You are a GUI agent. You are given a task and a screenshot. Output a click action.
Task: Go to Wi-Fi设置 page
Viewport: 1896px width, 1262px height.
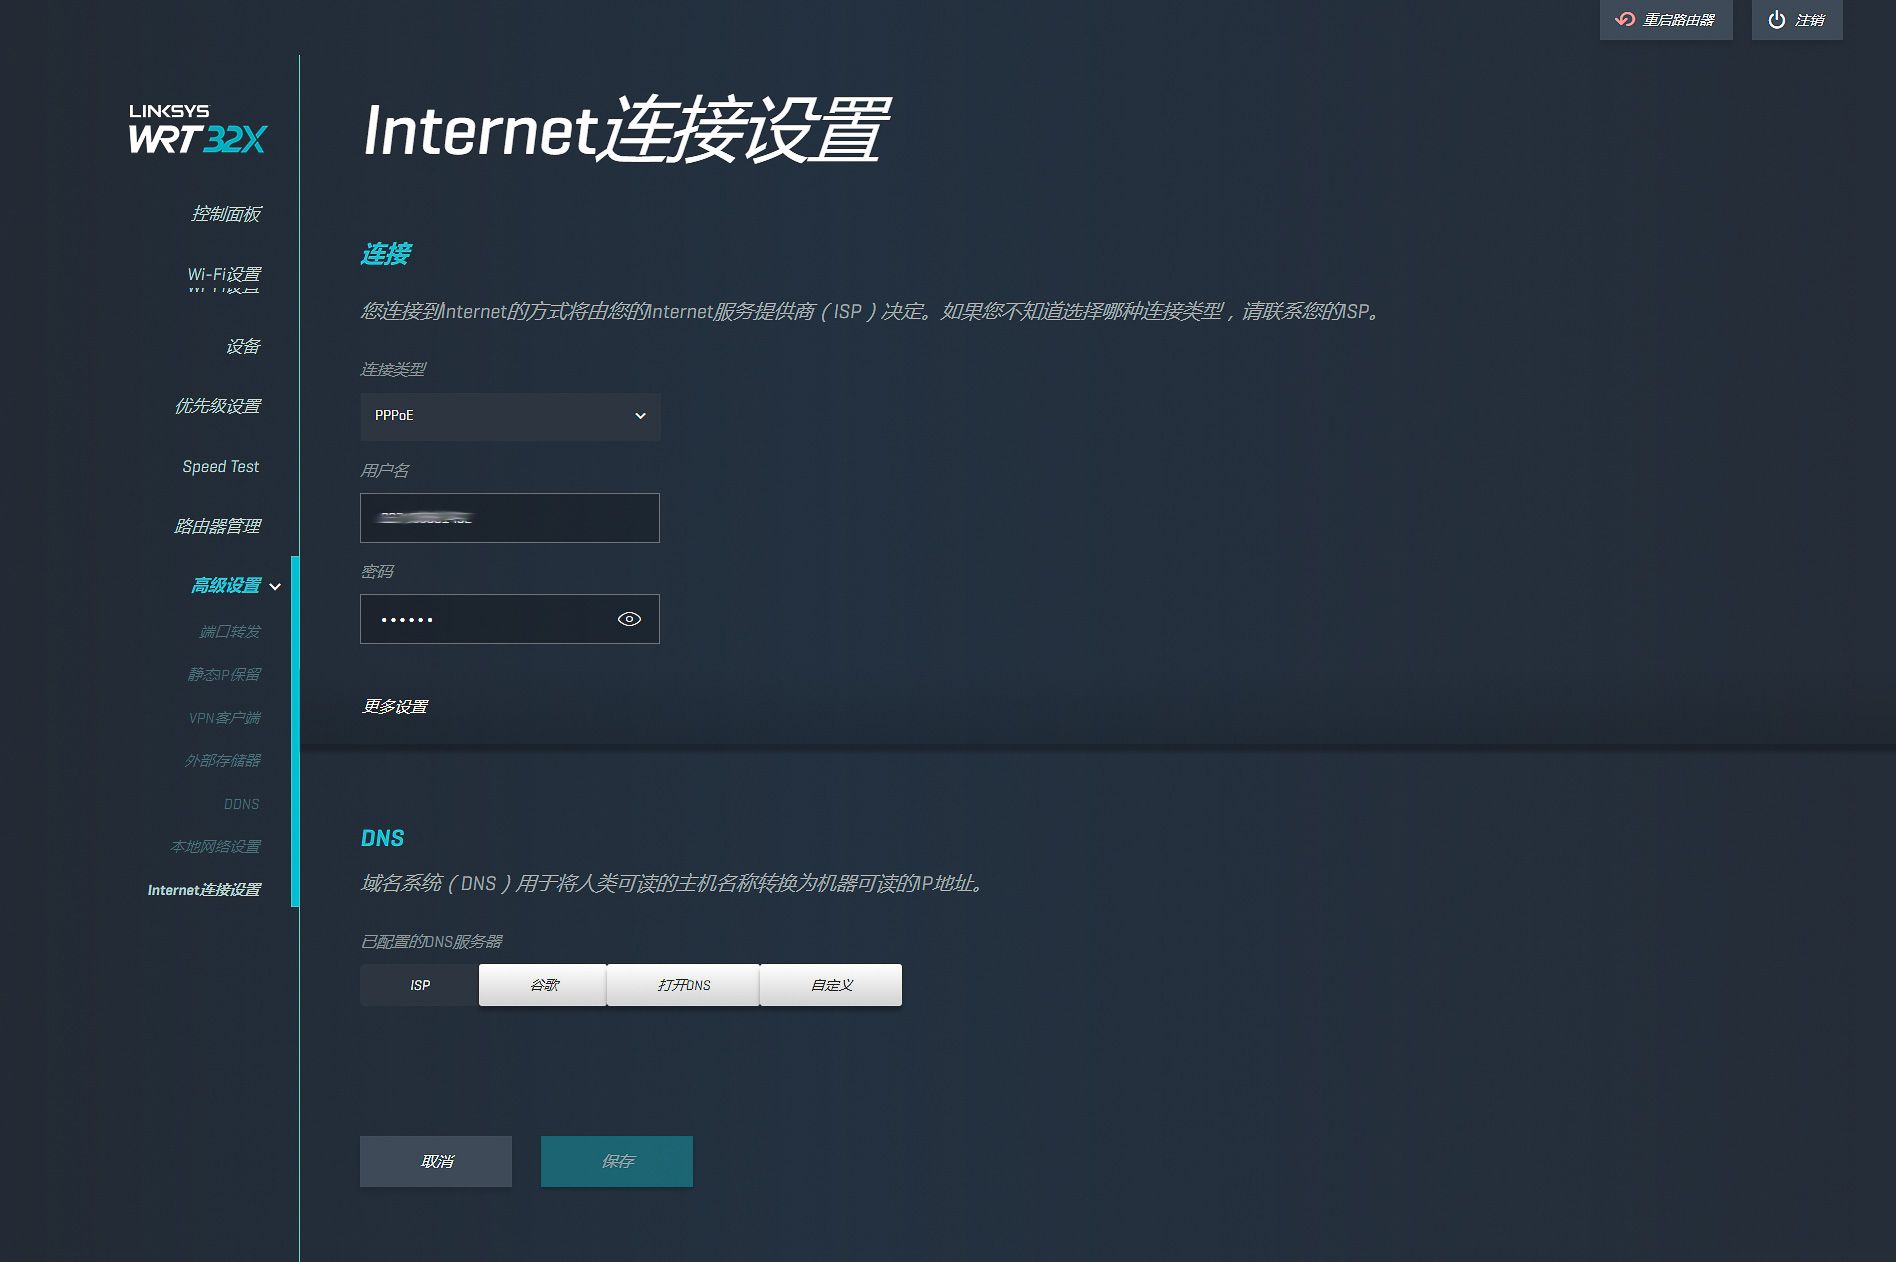point(224,275)
